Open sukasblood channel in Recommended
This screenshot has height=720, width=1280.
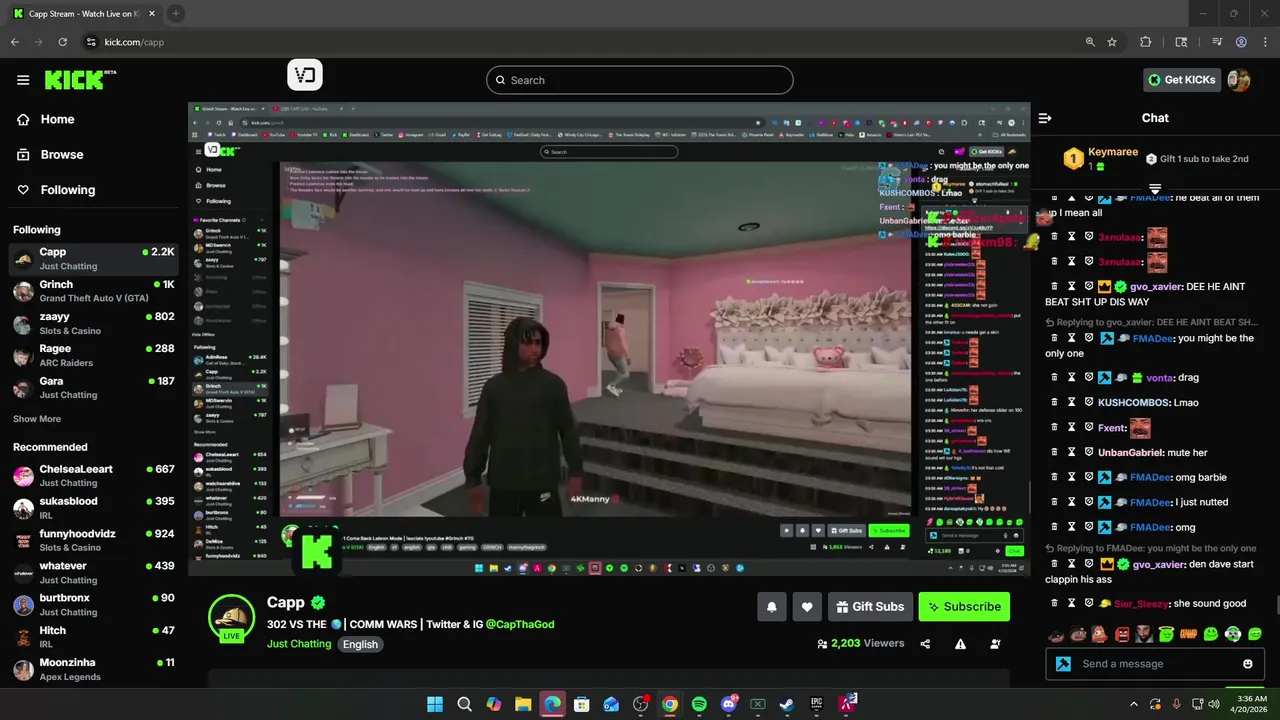click(x=94, y=507)
